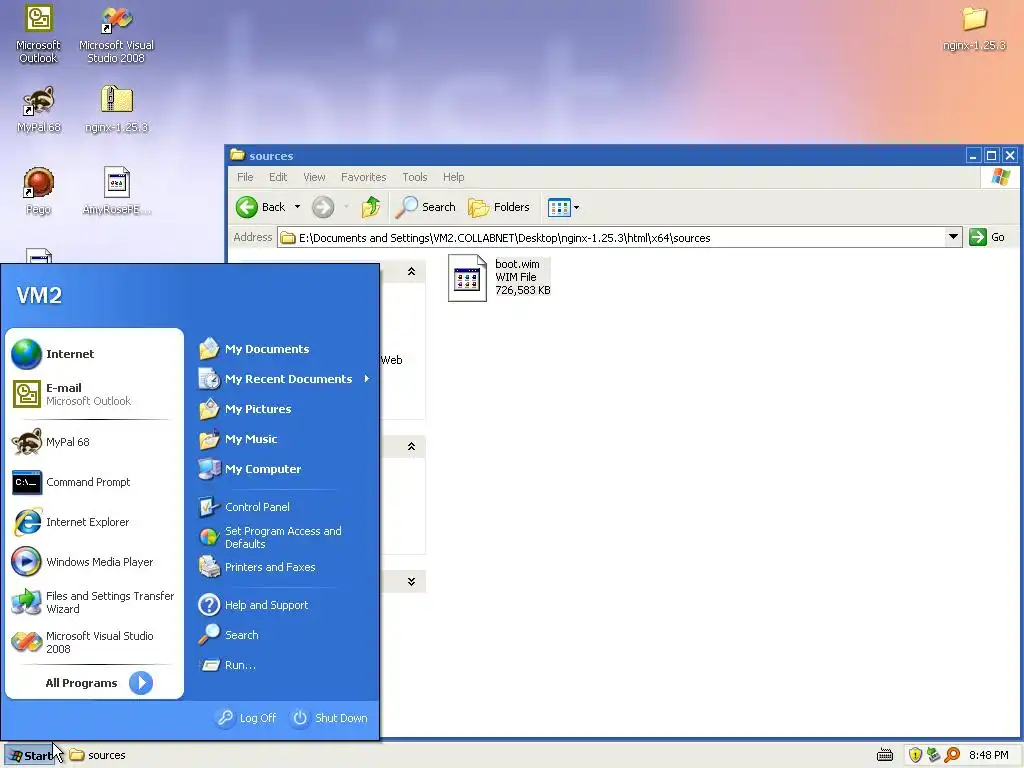Expand Details task pane section chevron
Image resolution: width=1024 pixels, height=768 pixels.
click(411, 581)
